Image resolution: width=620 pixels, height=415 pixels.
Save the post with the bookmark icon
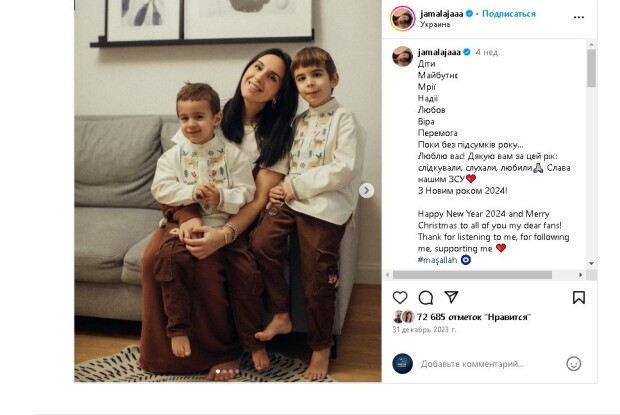[578, 297]
